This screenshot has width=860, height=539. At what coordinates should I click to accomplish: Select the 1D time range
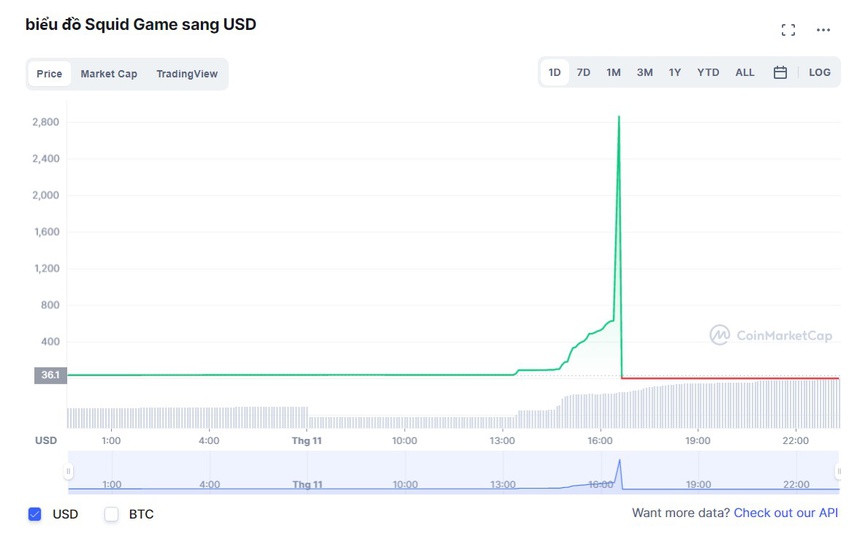[x=554, y=73]
